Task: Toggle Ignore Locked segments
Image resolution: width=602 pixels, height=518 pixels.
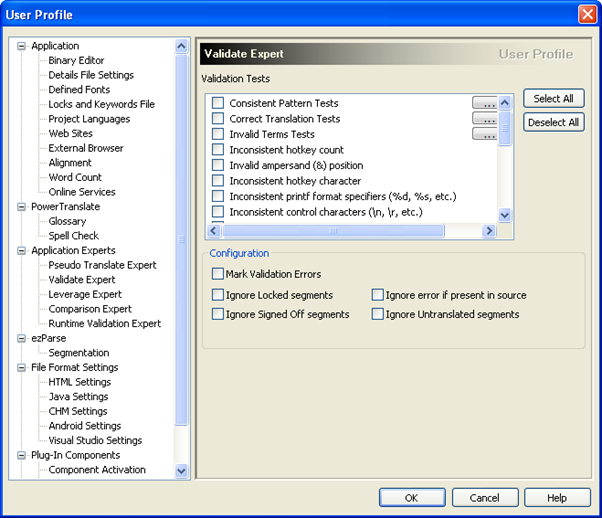Action: pyautogui.click(x=218, y=295)
